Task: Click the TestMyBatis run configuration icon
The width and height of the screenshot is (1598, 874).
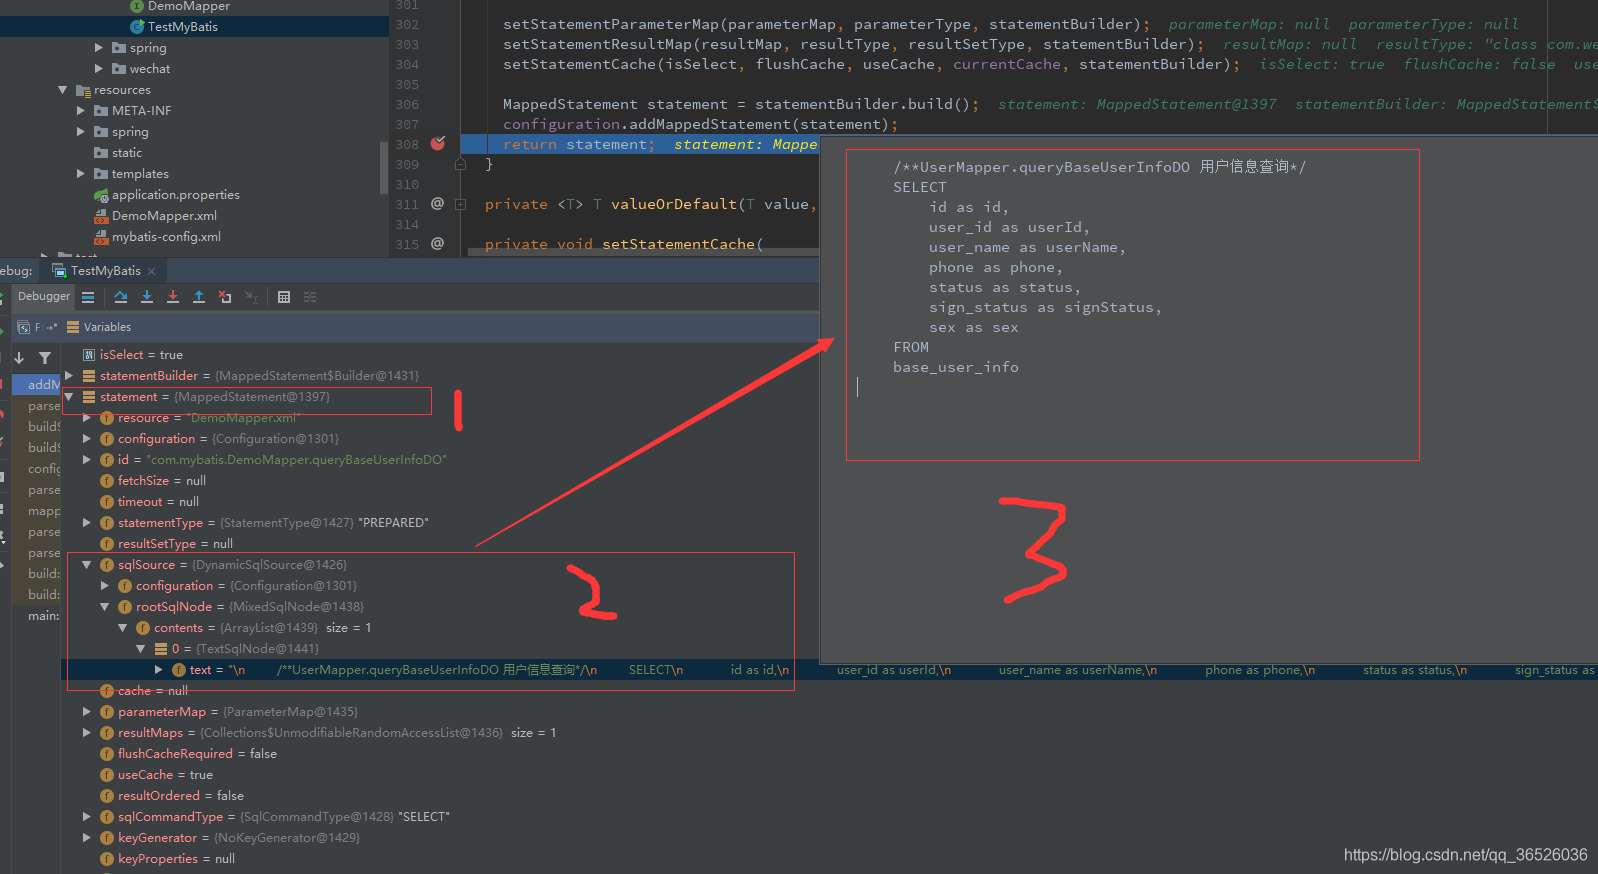Action: [60, 271]
